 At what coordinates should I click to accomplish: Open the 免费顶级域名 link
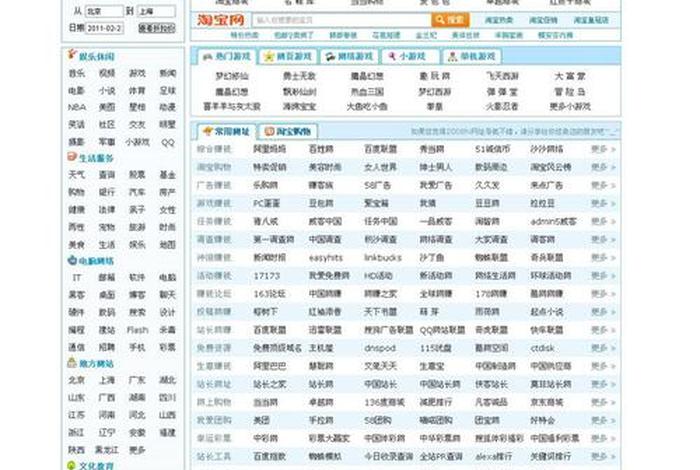278,348
